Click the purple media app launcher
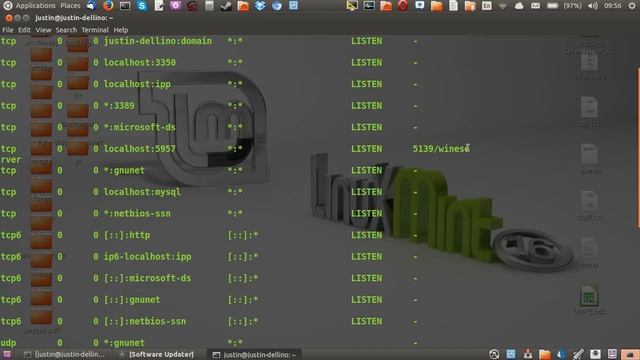Image resolution: width=640 pixels, height=360 pixels. [x=176, y=6]
